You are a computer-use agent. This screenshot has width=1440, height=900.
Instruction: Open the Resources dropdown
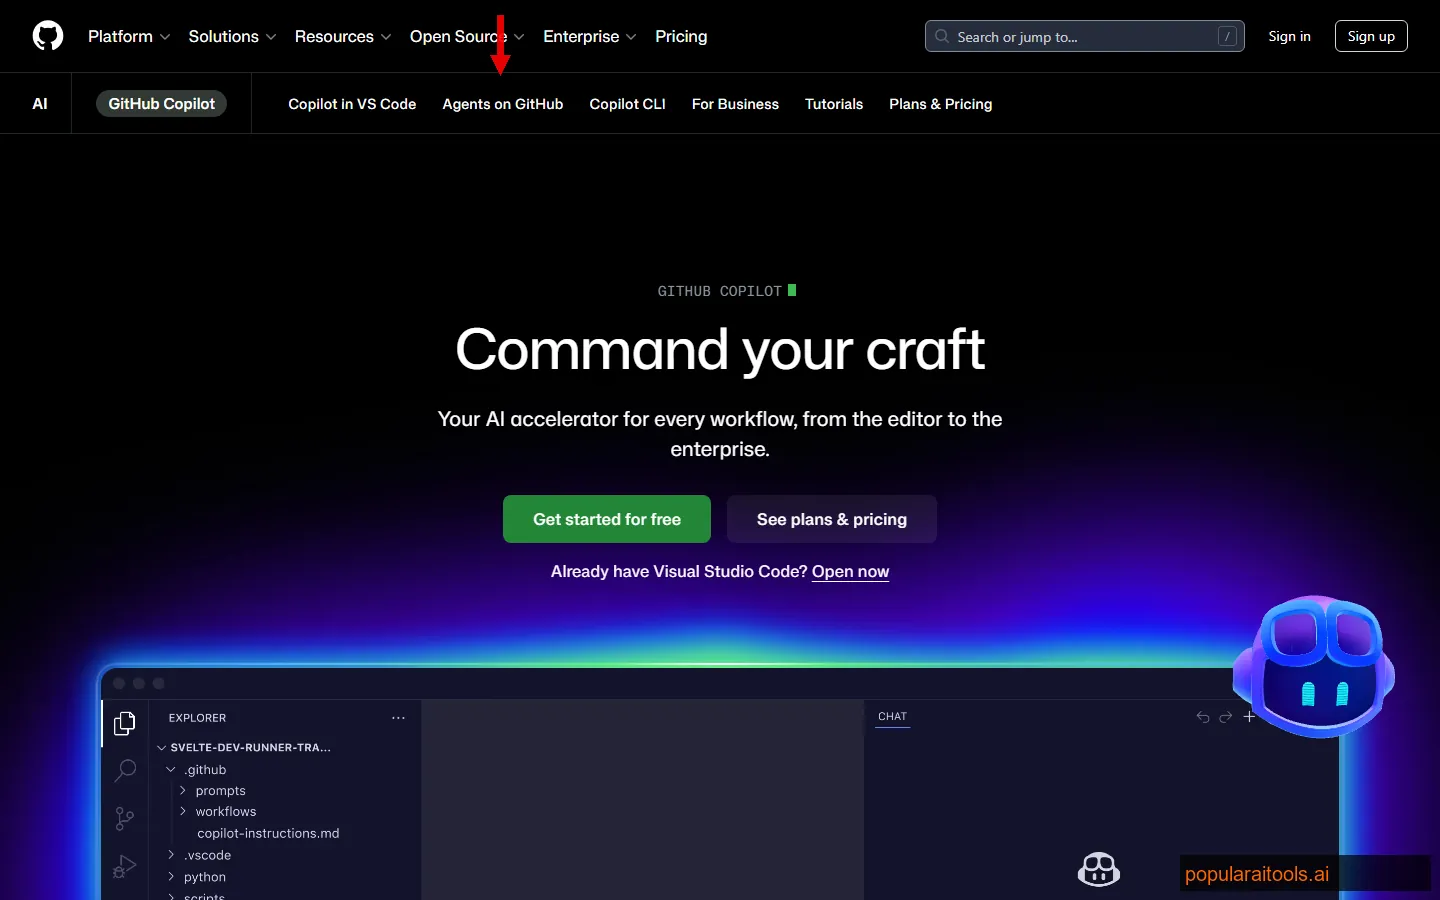pyautogui.click(x=335, y=36)
